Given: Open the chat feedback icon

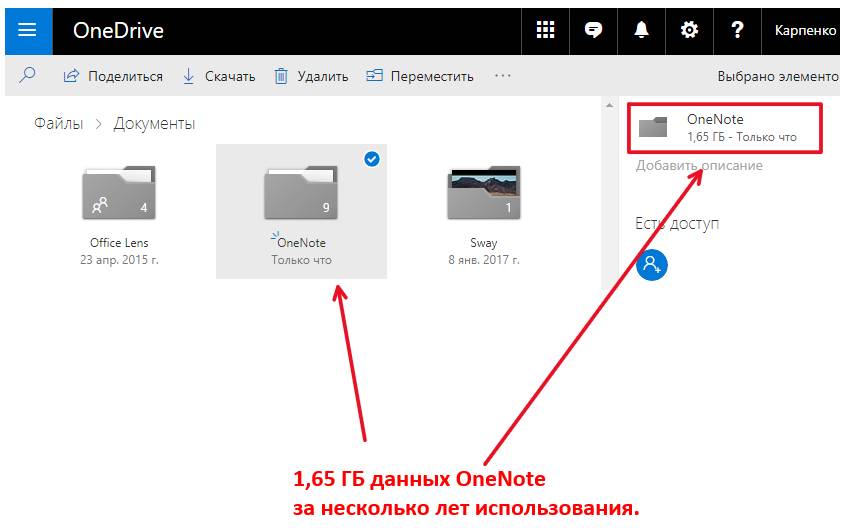Looking at the screenshot, I should click(x=593, y=30).
